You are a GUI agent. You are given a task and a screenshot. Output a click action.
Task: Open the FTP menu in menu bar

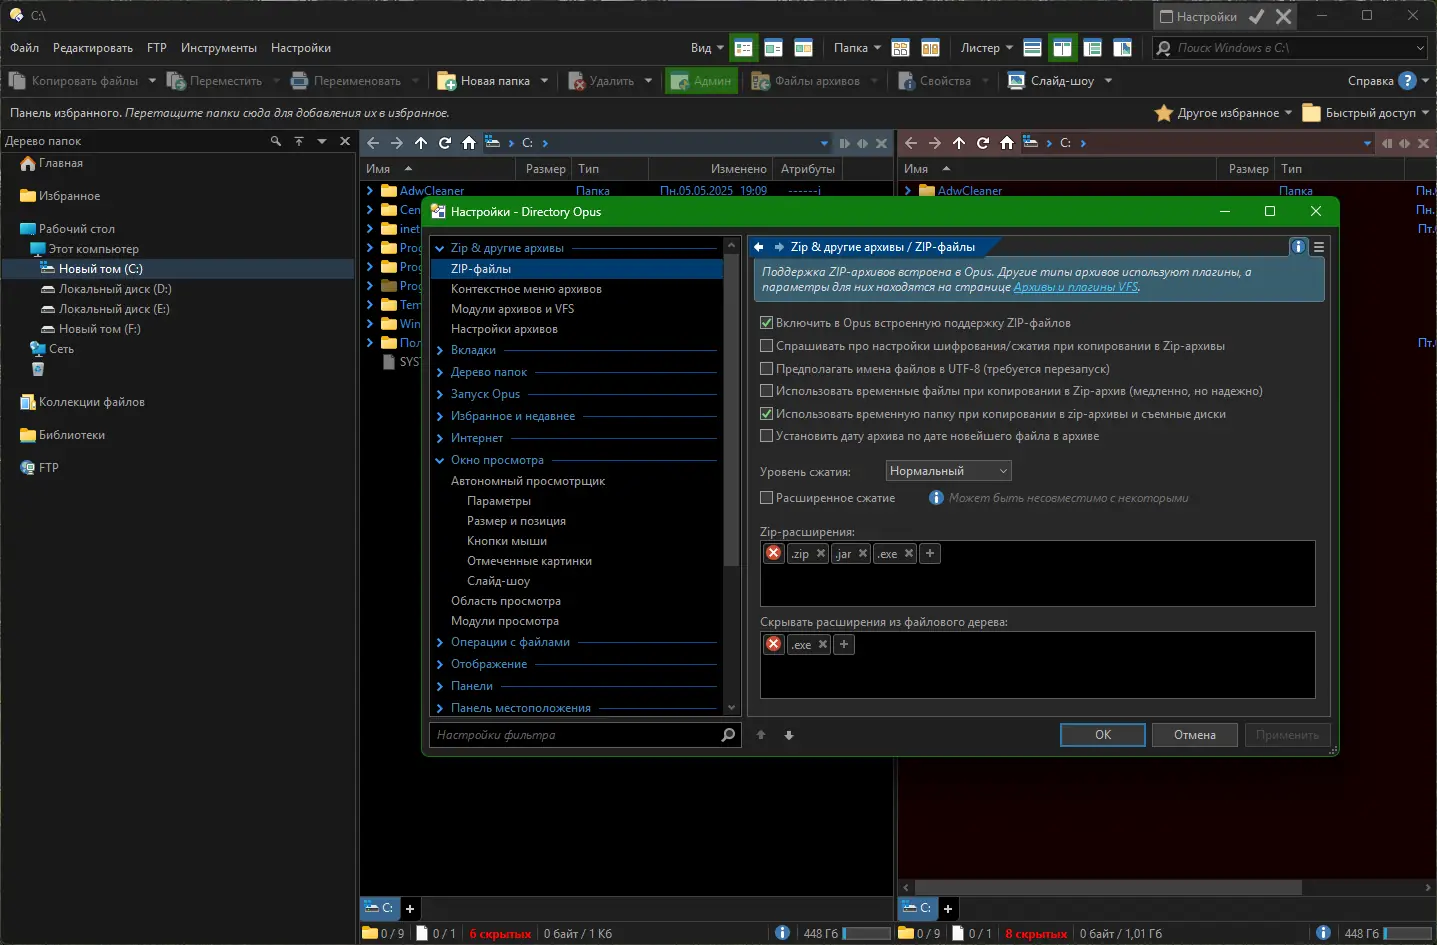click(x=157, y=48)
